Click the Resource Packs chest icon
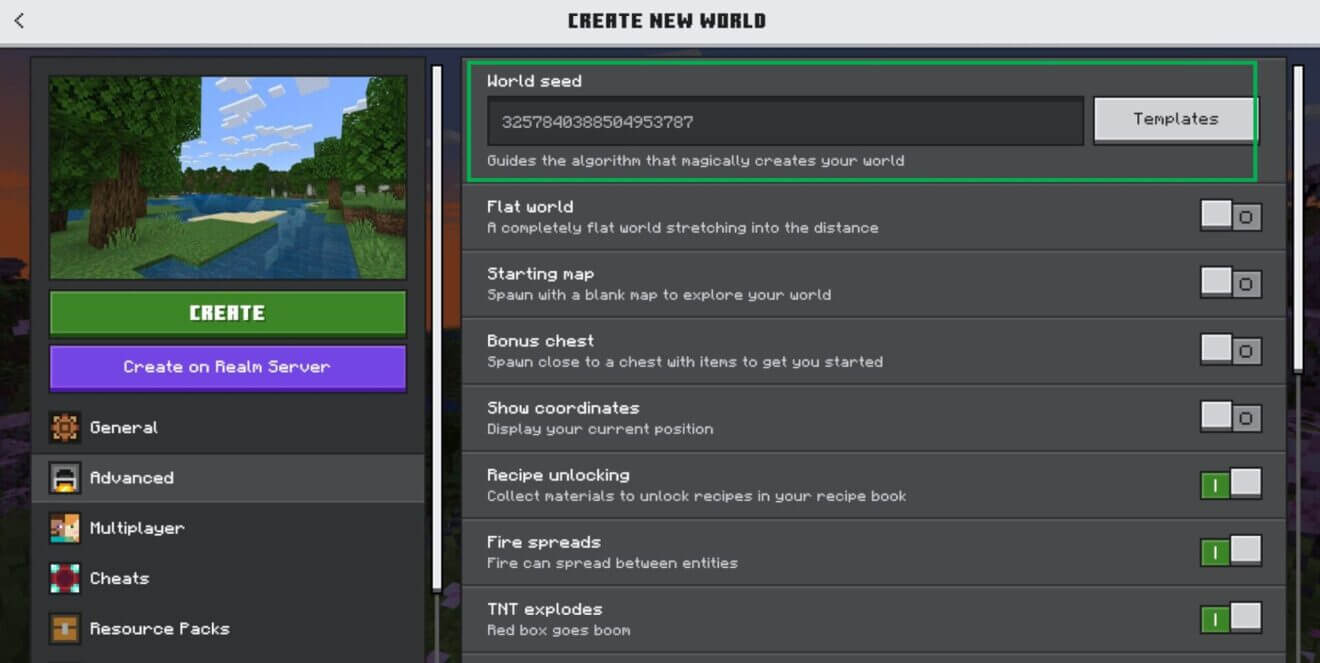This screenshot has width=1320, height=663. pyautogui.click(x=65, y=628)
